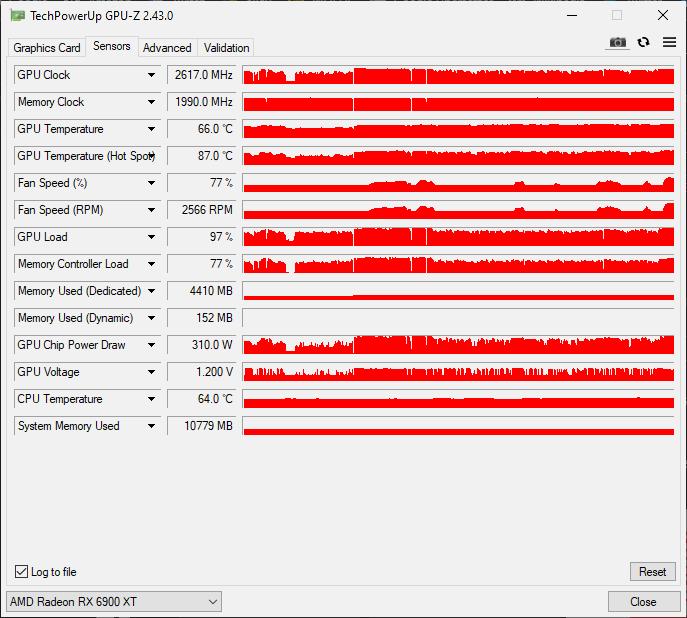This screenshot has height=618, width=687.
Task: Open the Memory Controller Load dropdown
Action: click(x=151, y=264)
